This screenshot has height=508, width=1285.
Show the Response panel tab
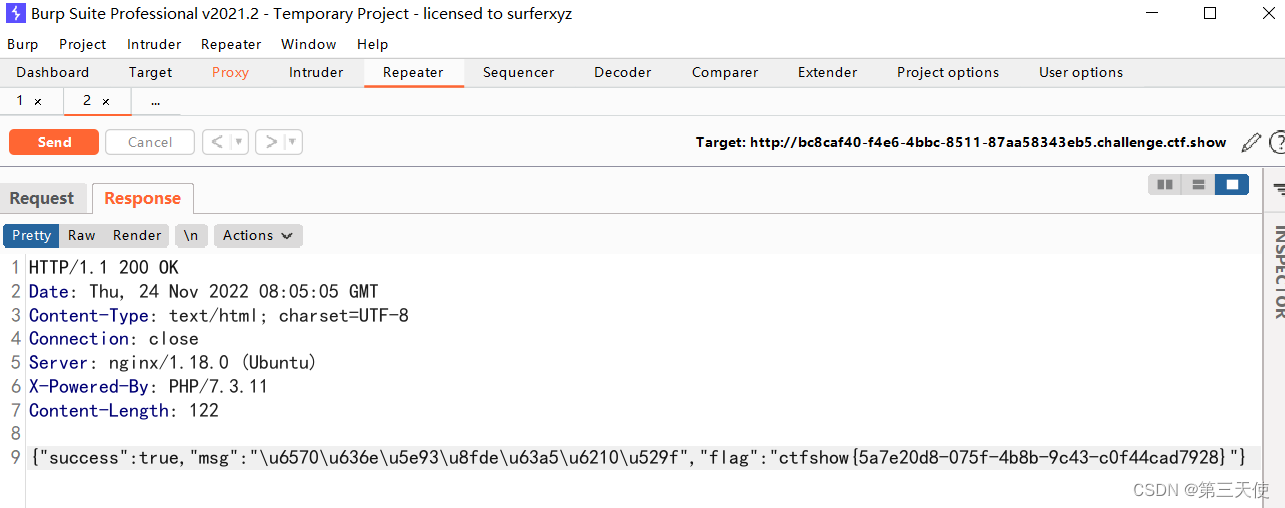click(142, 198)
